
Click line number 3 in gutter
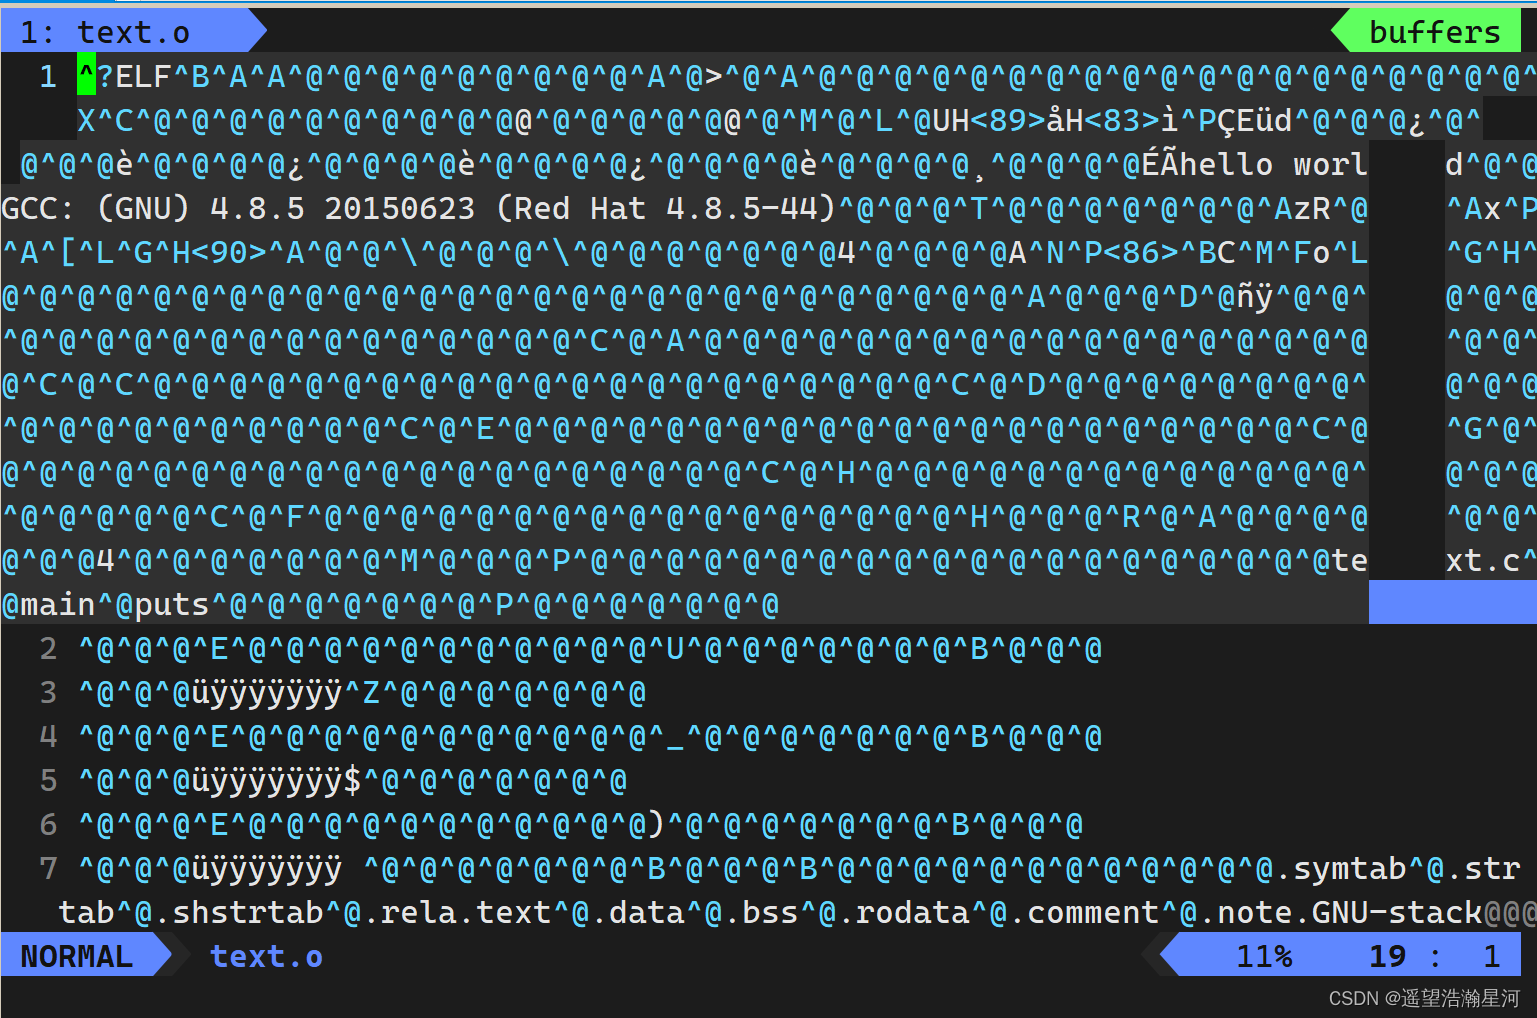(48, 692)
